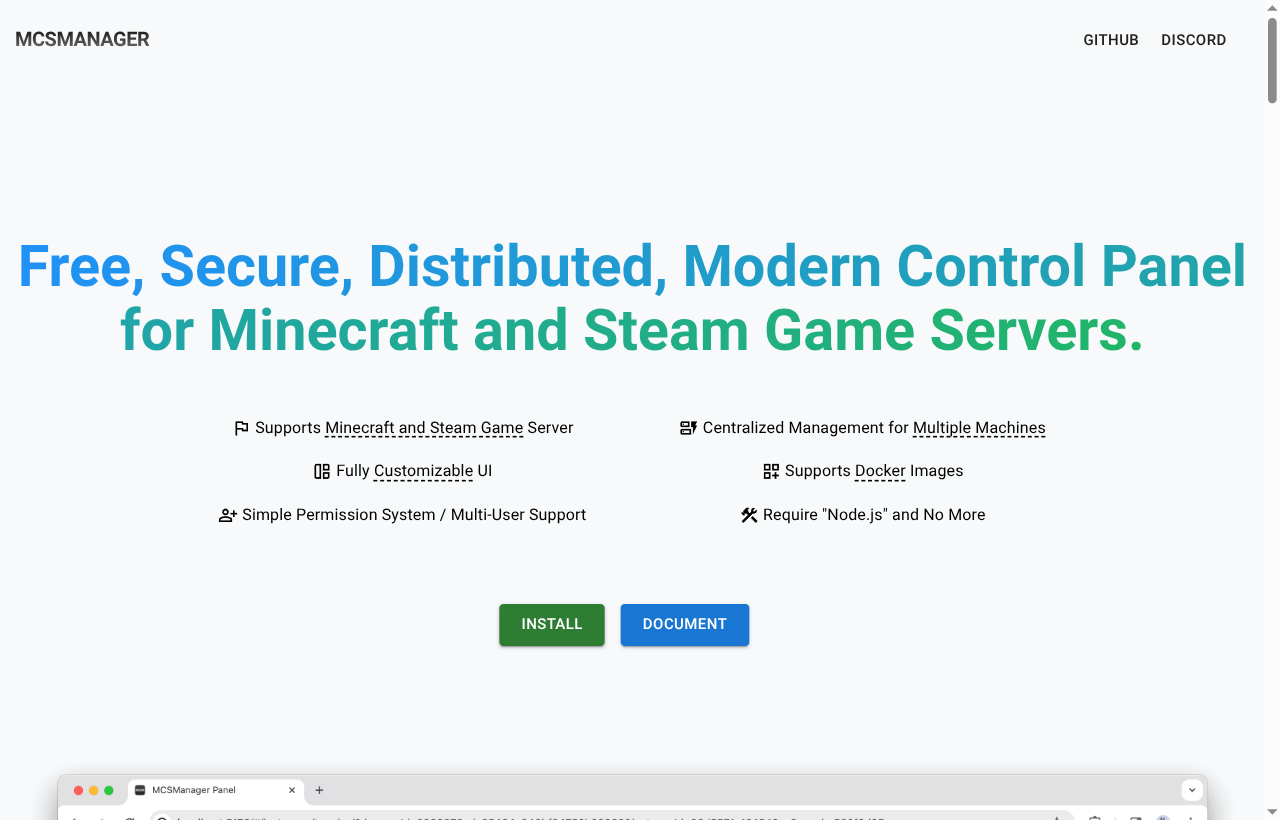Click the flag icon beside Supports Minecraft
The height and width of the screenshot is (820, 1280).
point(241,428)
